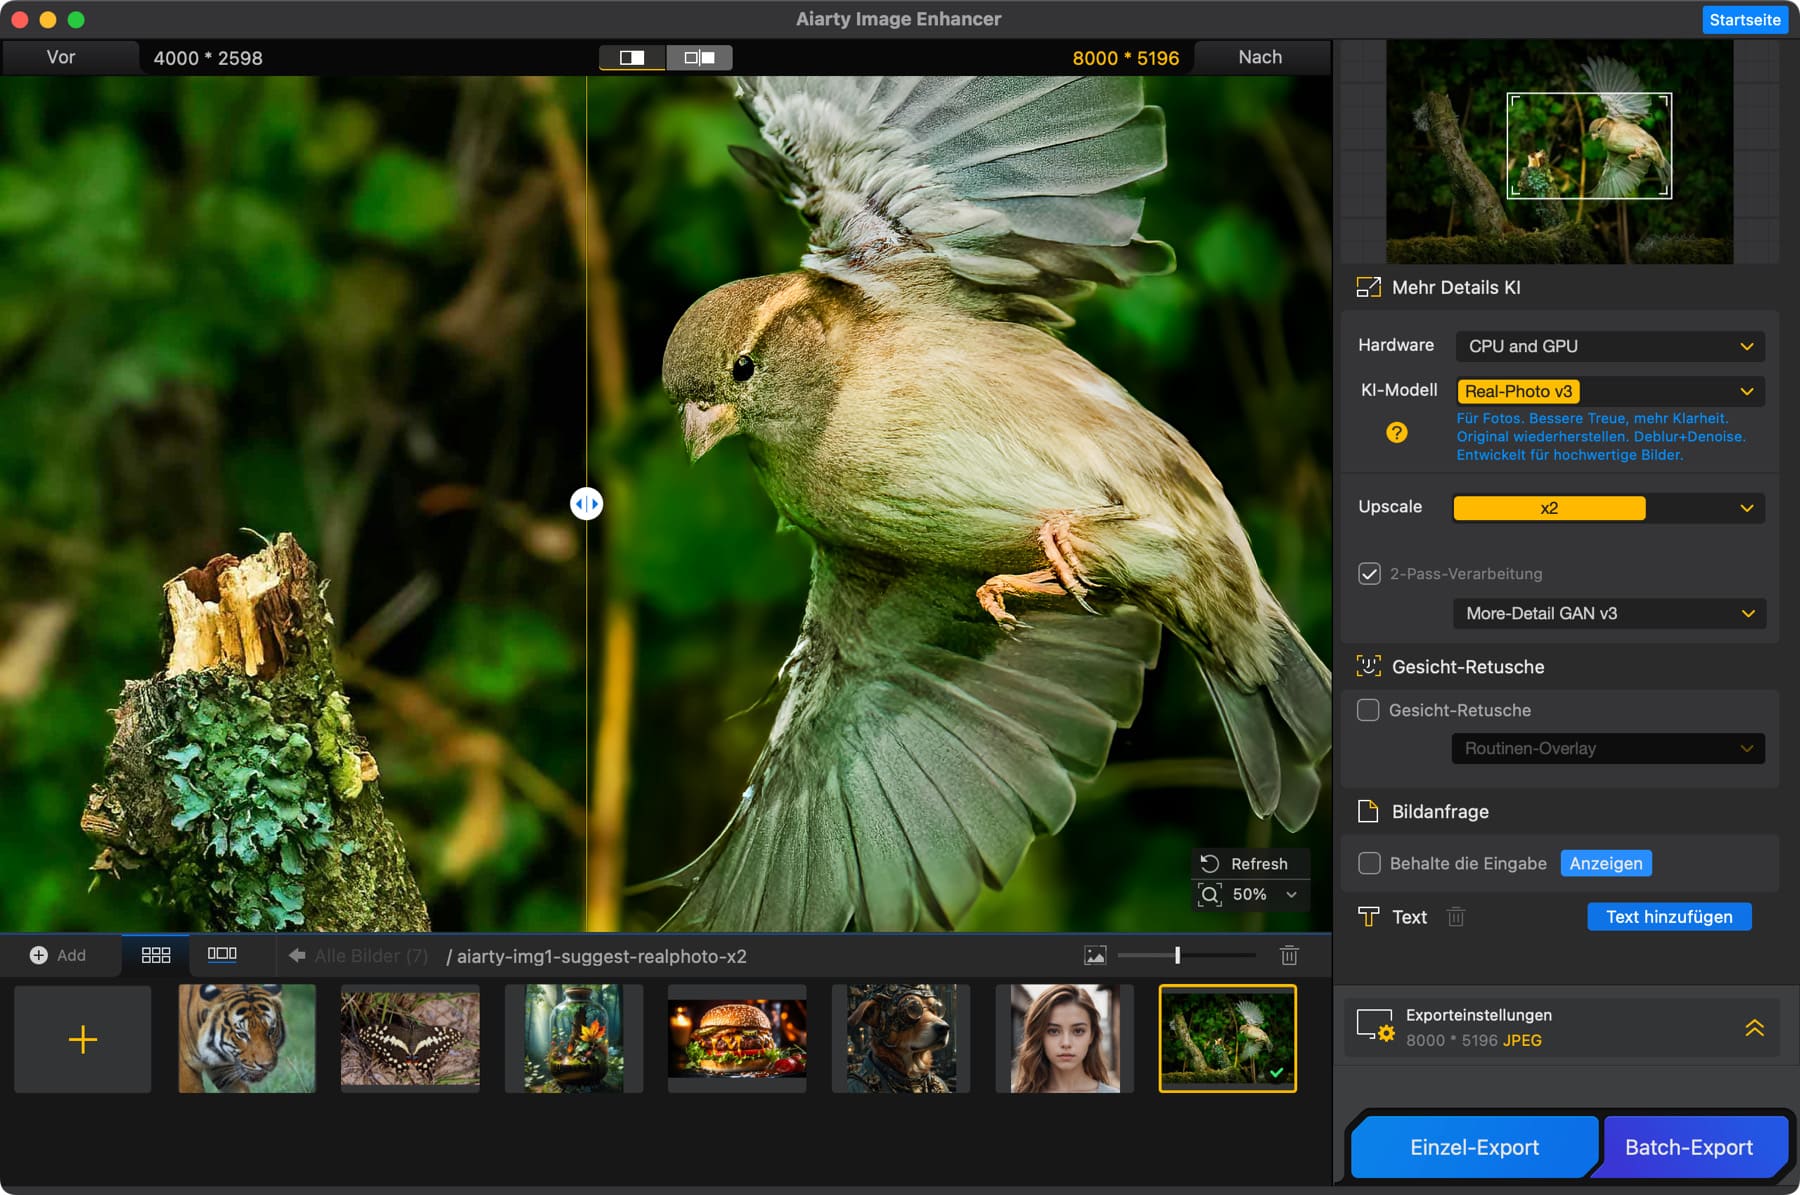Click the Refresh preview icon

pos(1210,863)
